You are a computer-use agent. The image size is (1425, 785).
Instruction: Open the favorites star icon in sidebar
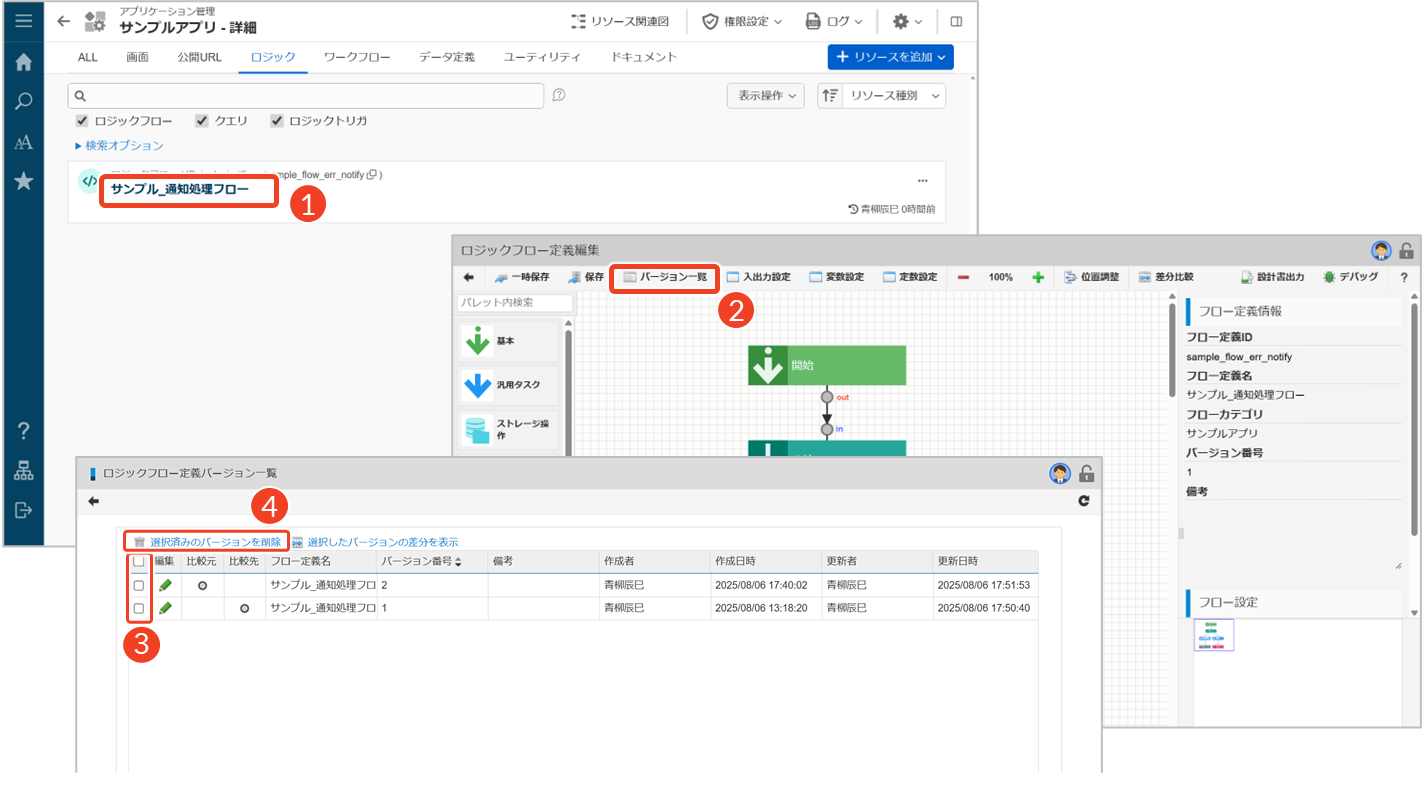[x=24, y=181]
